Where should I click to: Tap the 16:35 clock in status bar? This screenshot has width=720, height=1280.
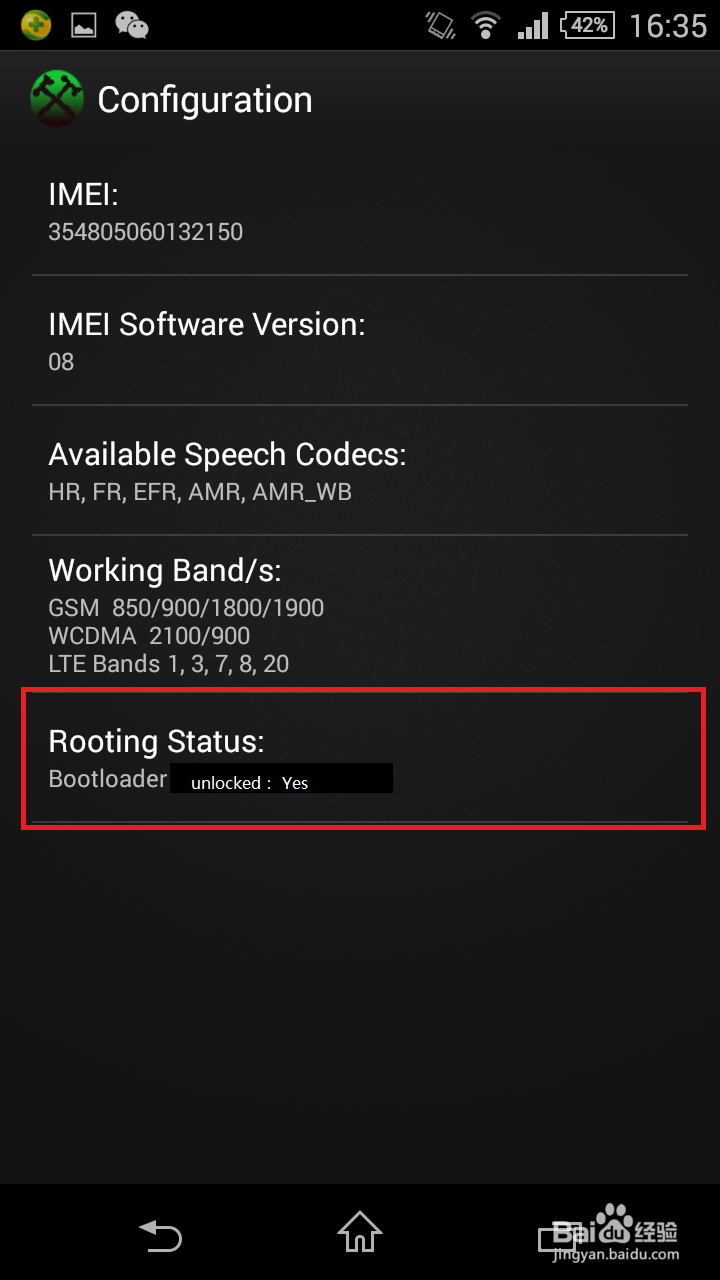[668, 25]
